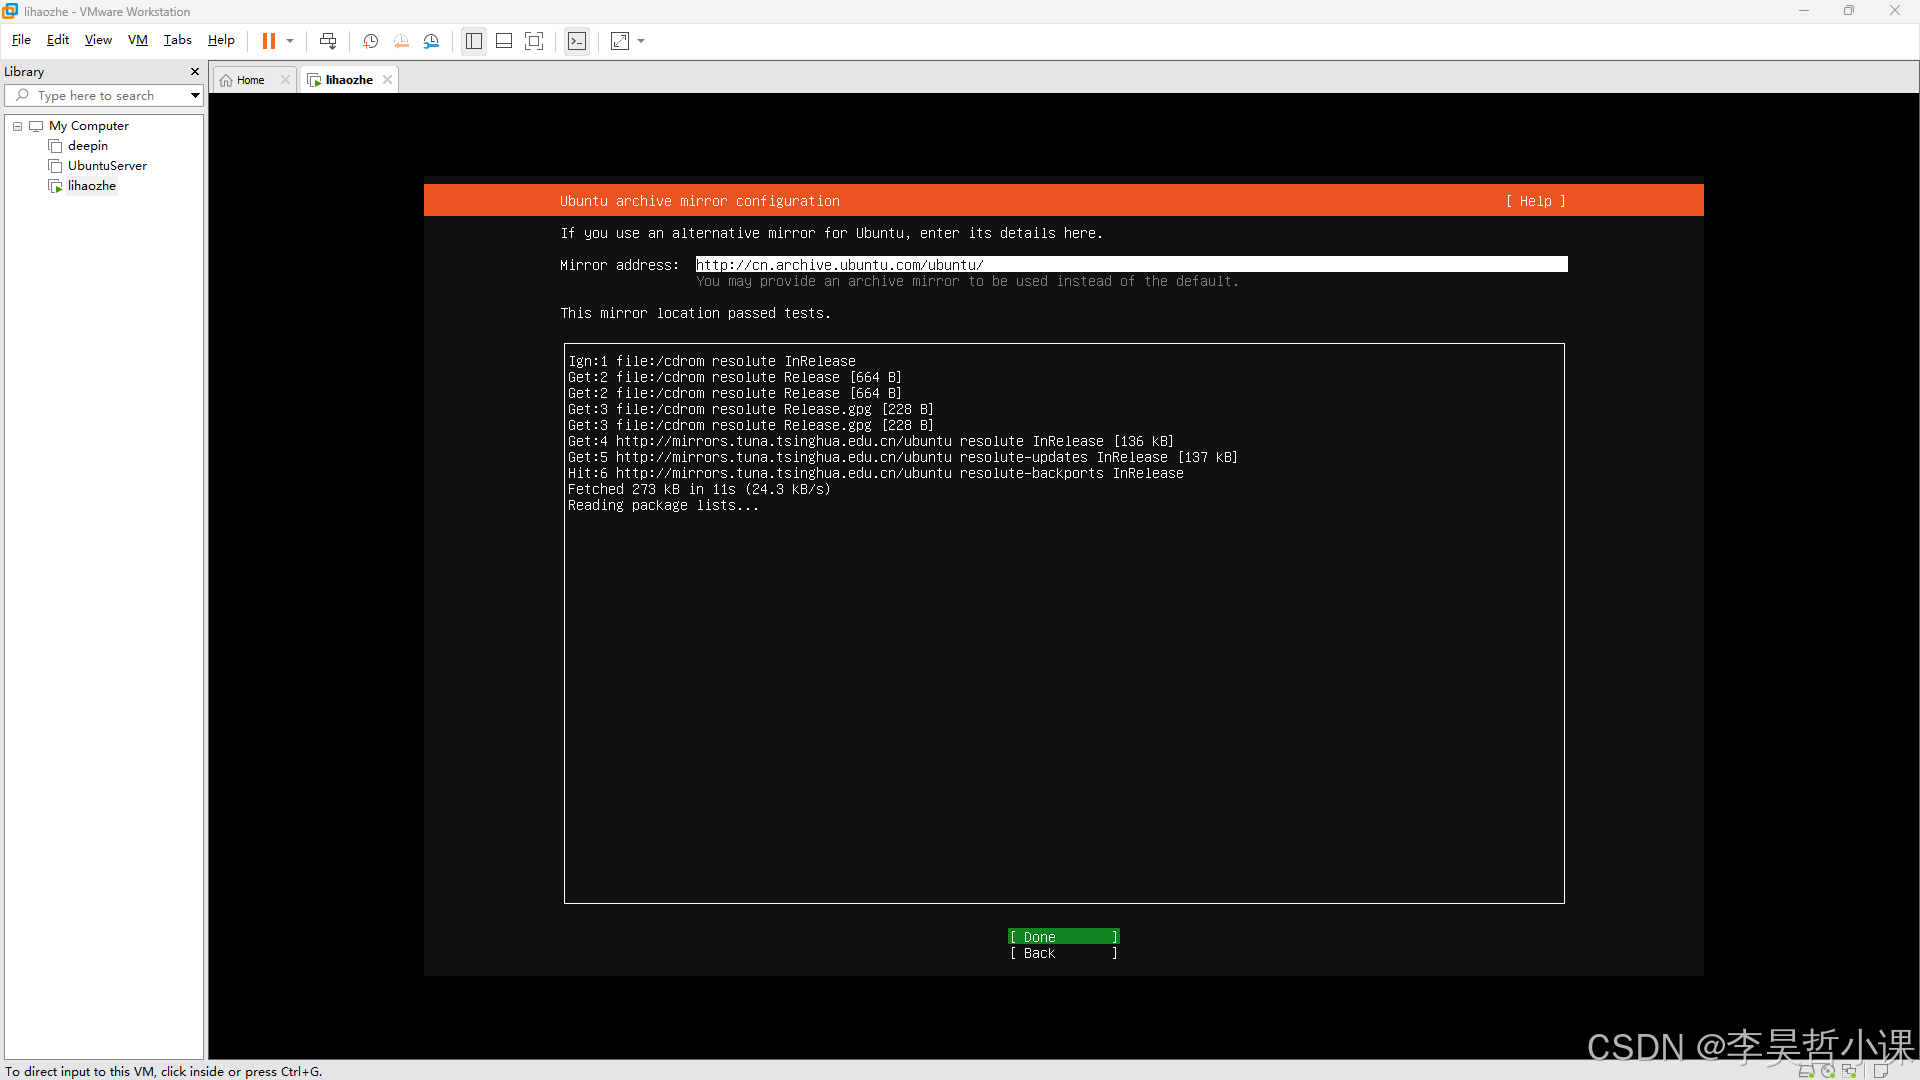This screenshot has width=1920, height=1080.
Task: Open the Edit menu
Action: pyautogui.click(x=58, y=40)
